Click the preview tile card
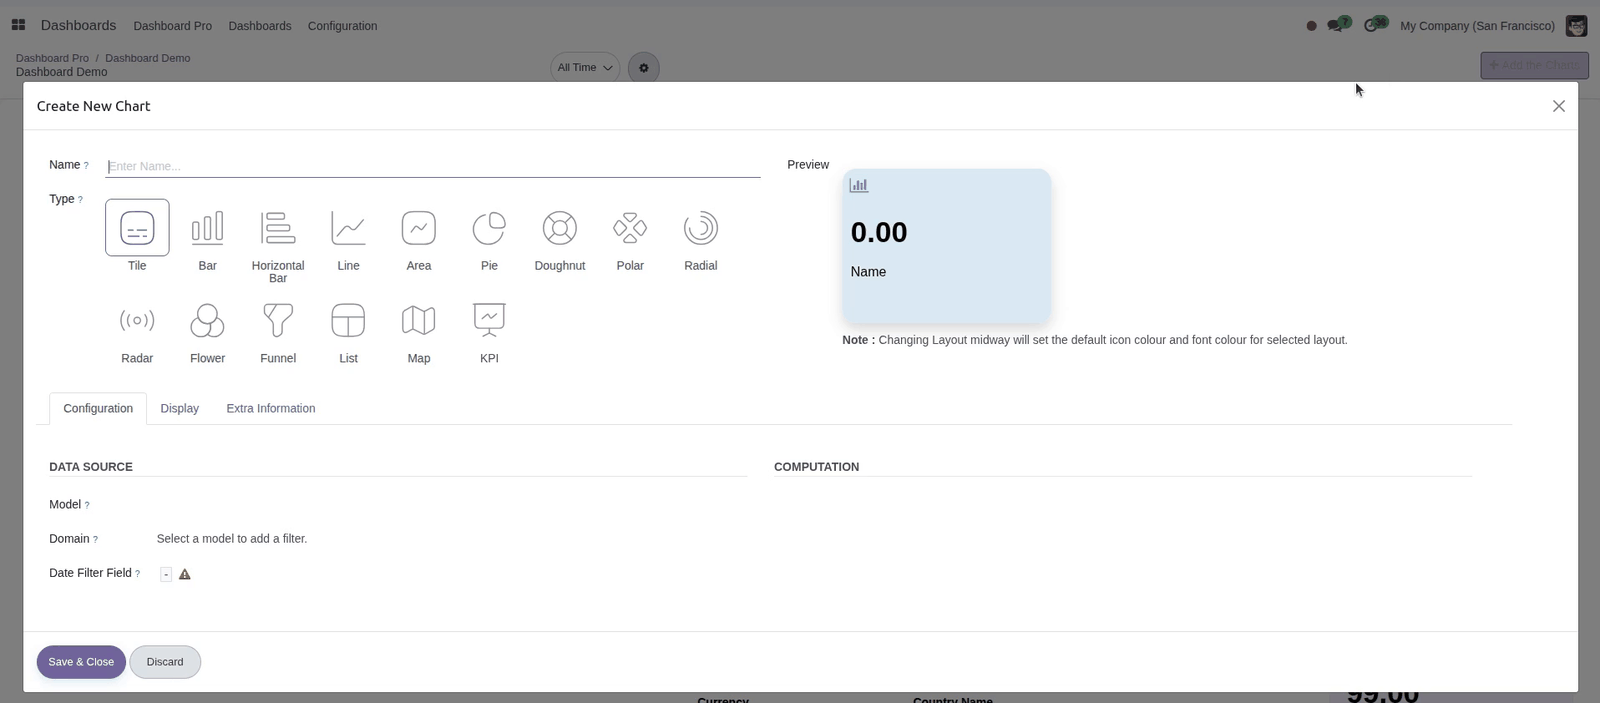Viewport: 1600px width, 703px height. pos(947,246)
